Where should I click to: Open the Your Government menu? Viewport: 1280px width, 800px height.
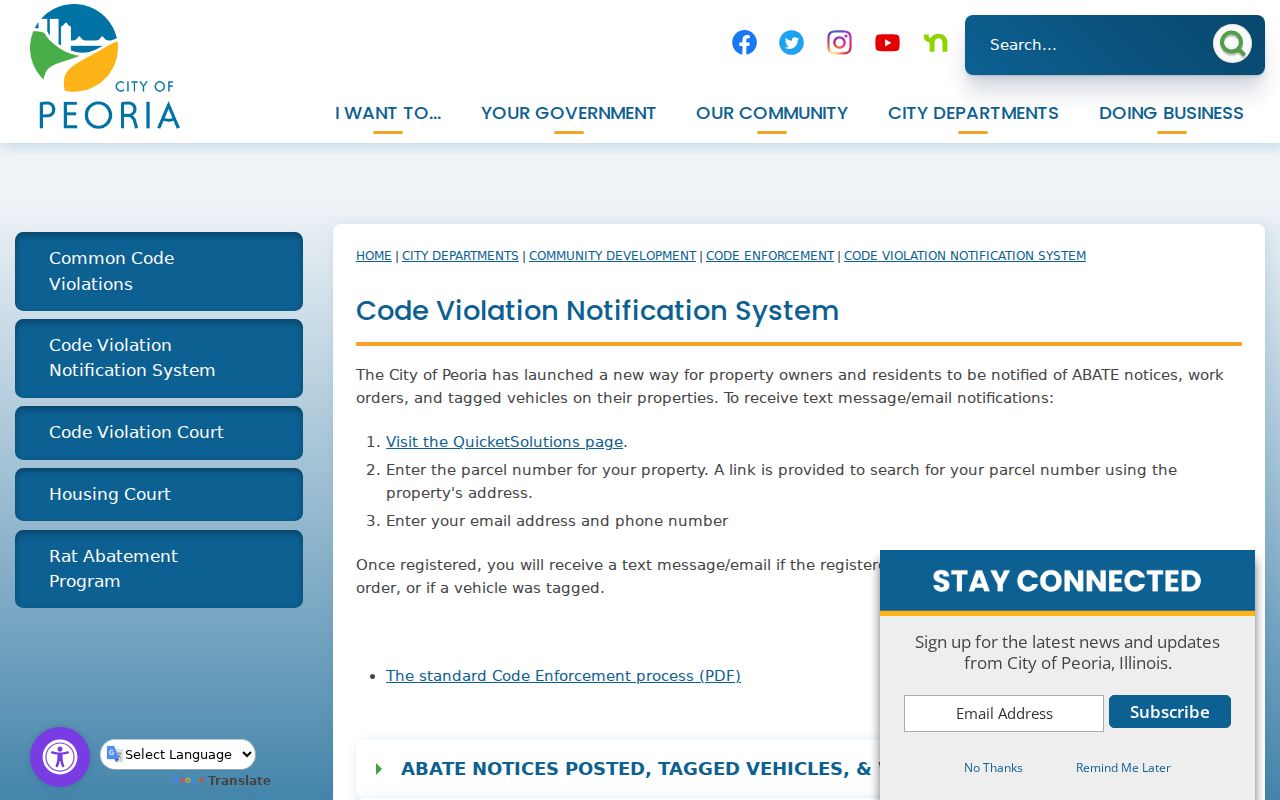(x=568, y=113)
